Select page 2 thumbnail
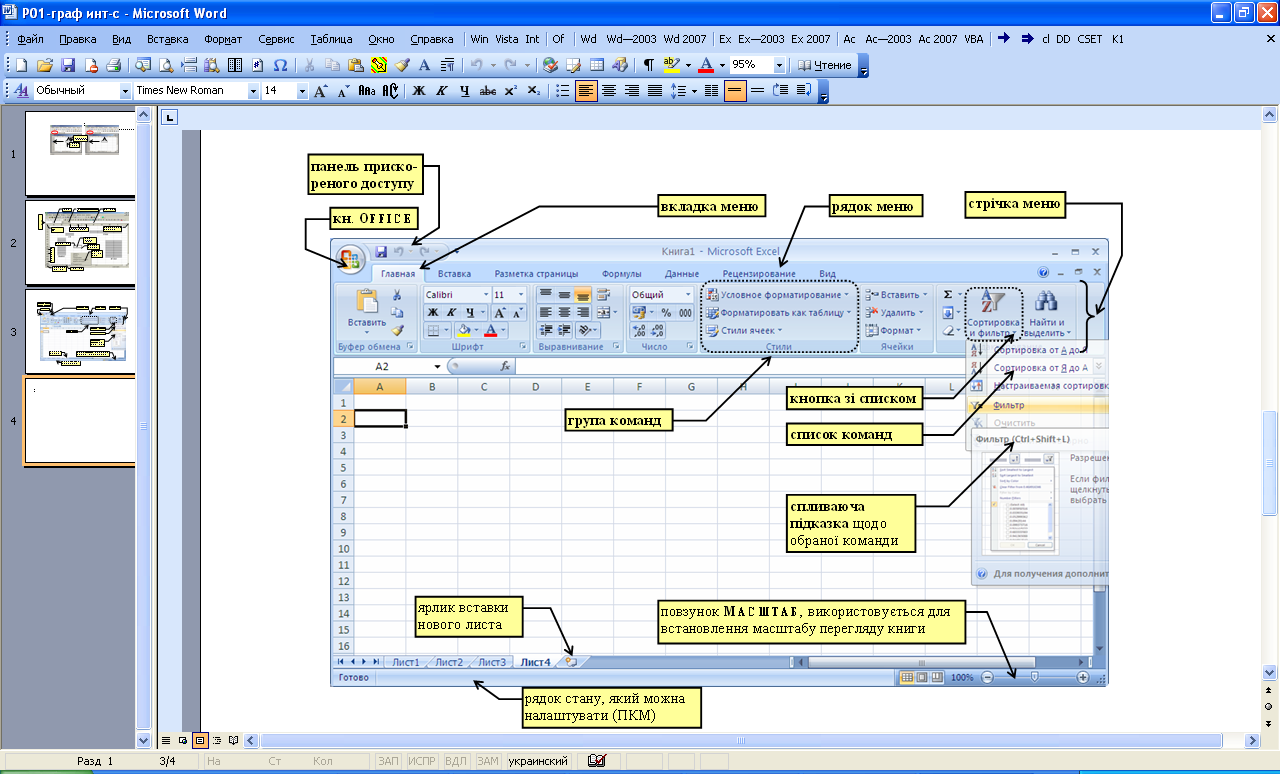 coord(80,241)
